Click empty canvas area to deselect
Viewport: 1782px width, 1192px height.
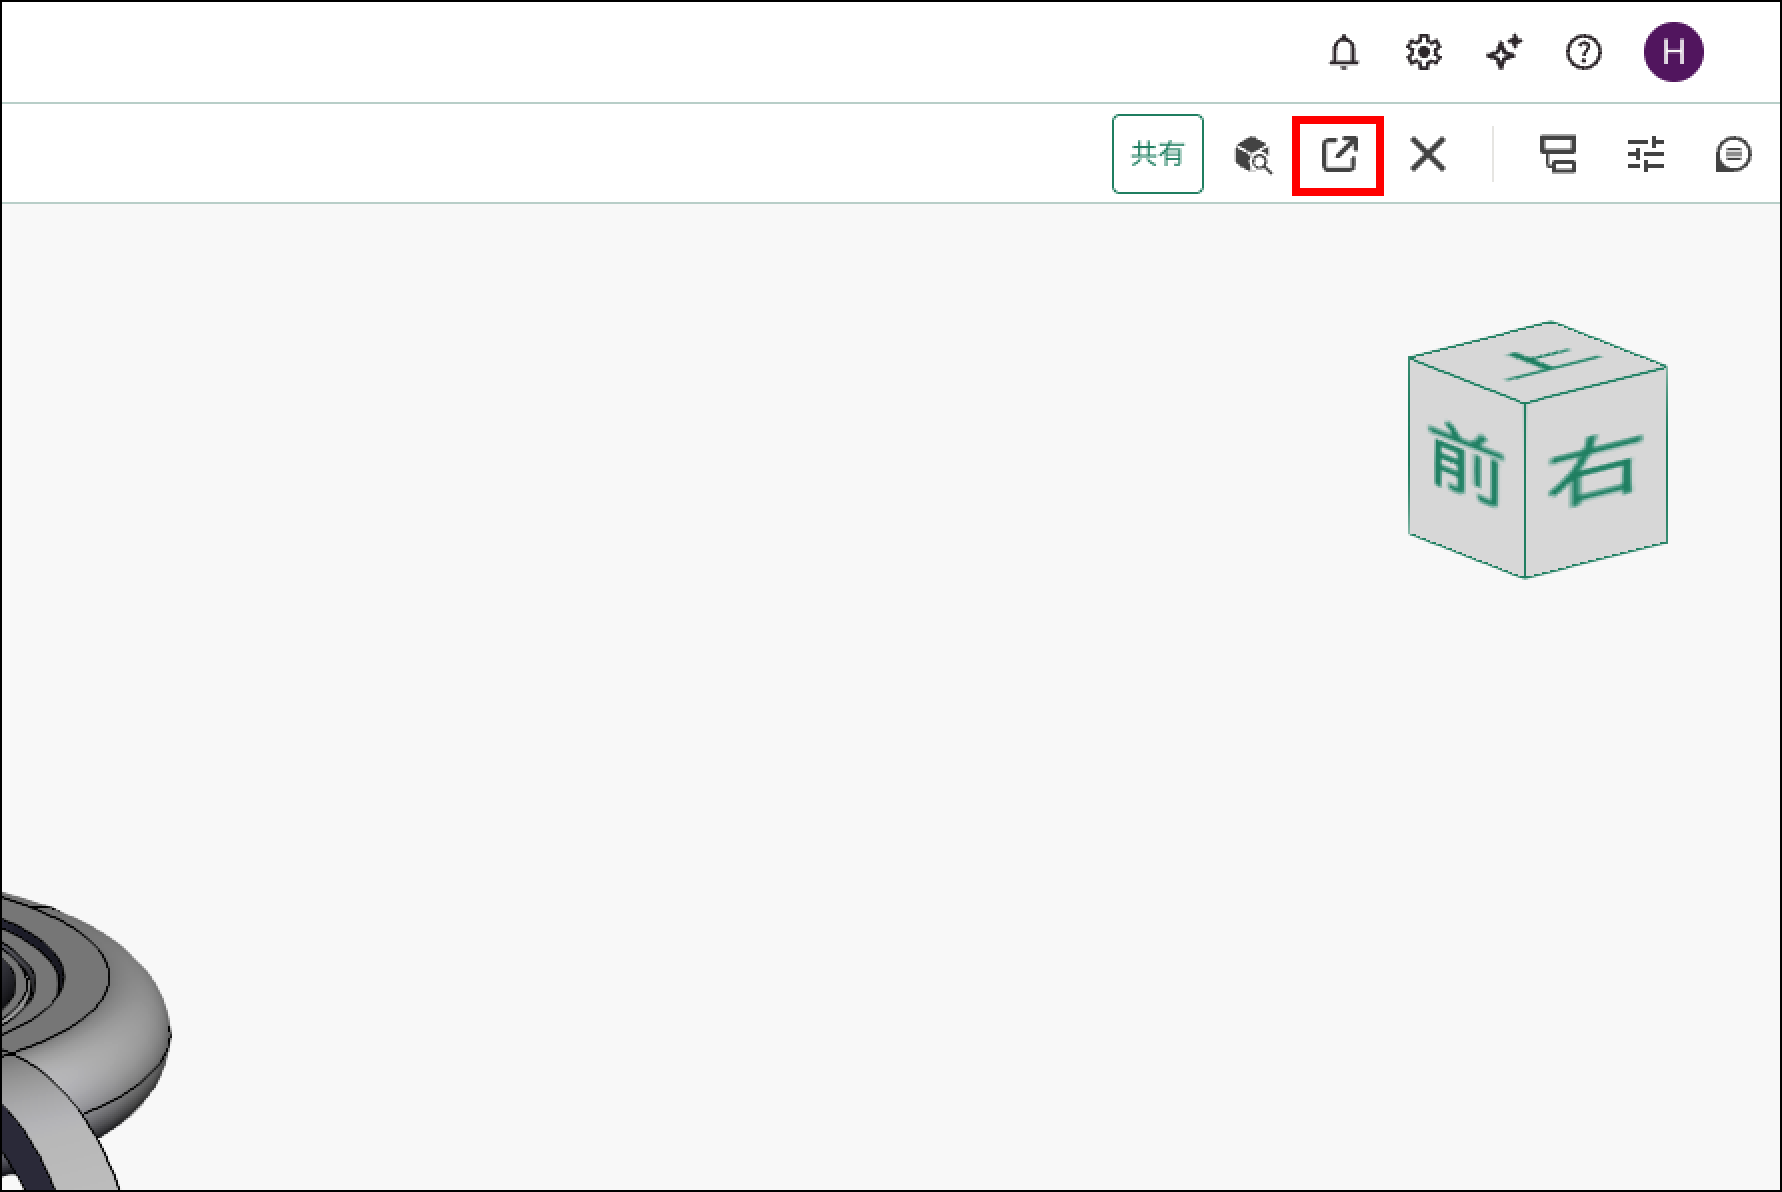point(800,600)
